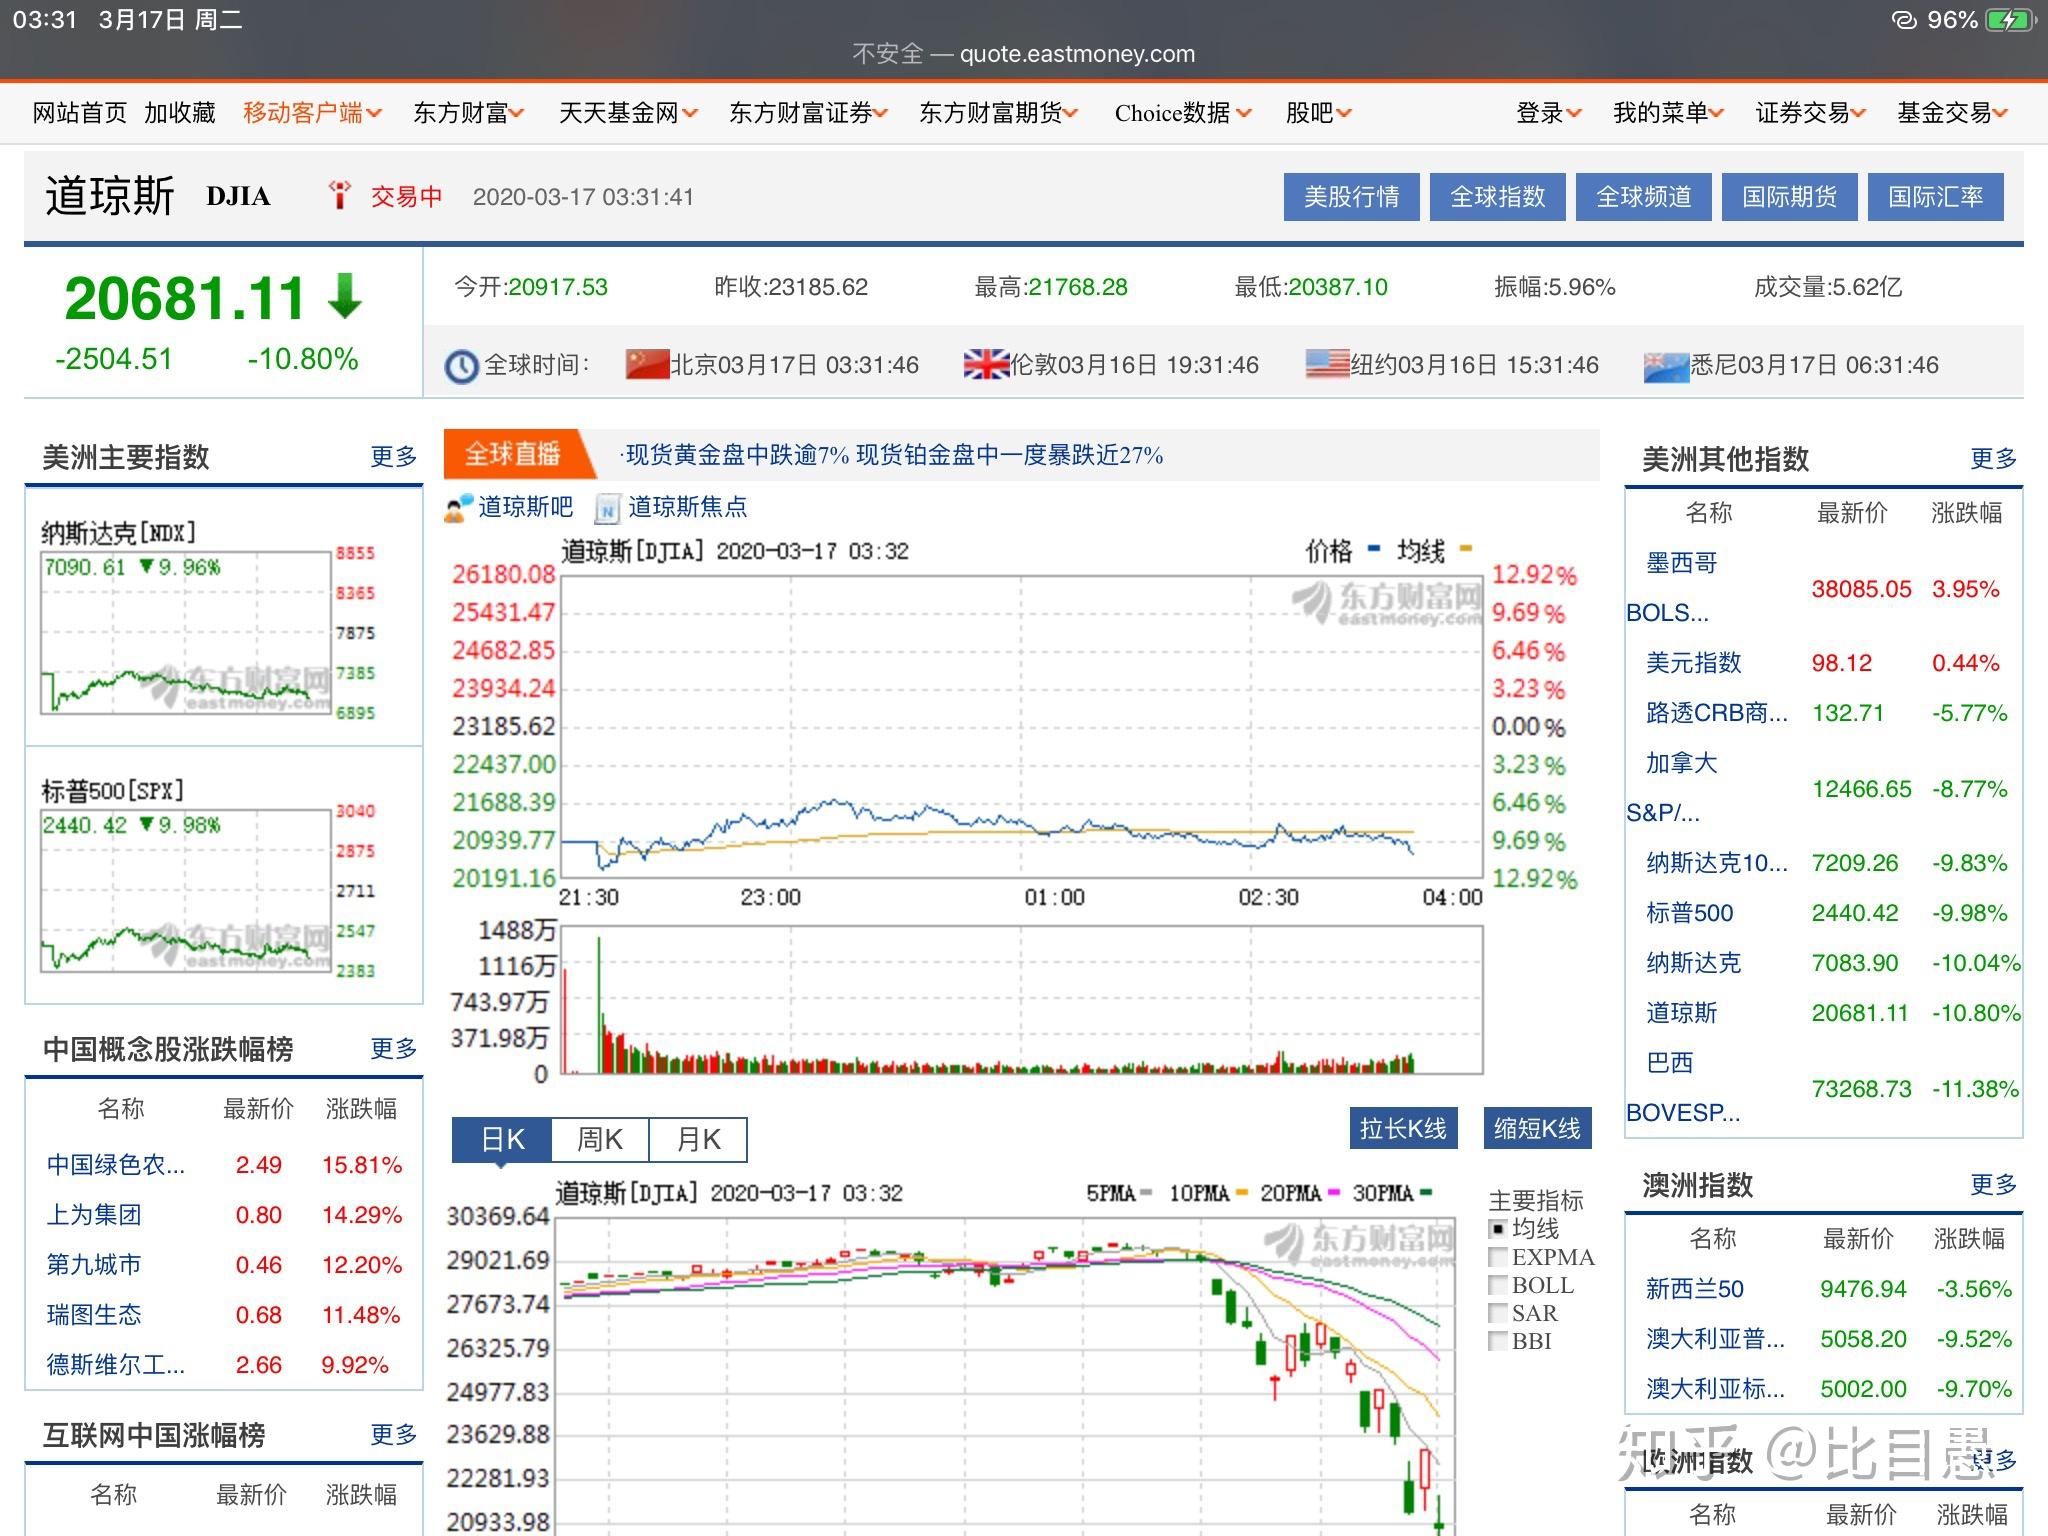Click the Australia flag beside 悉尼 time
2048x1536 pixels.
pos(1666,367)
